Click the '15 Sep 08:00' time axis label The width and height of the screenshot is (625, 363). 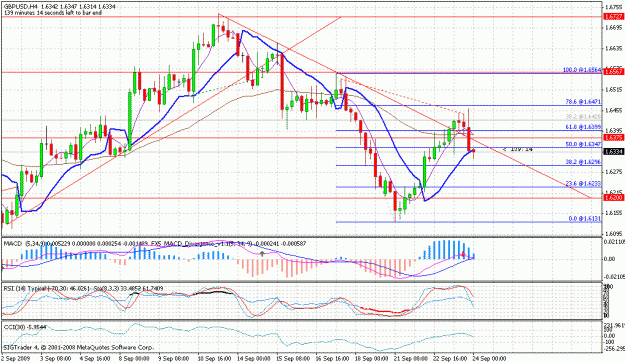pos(294,359)
